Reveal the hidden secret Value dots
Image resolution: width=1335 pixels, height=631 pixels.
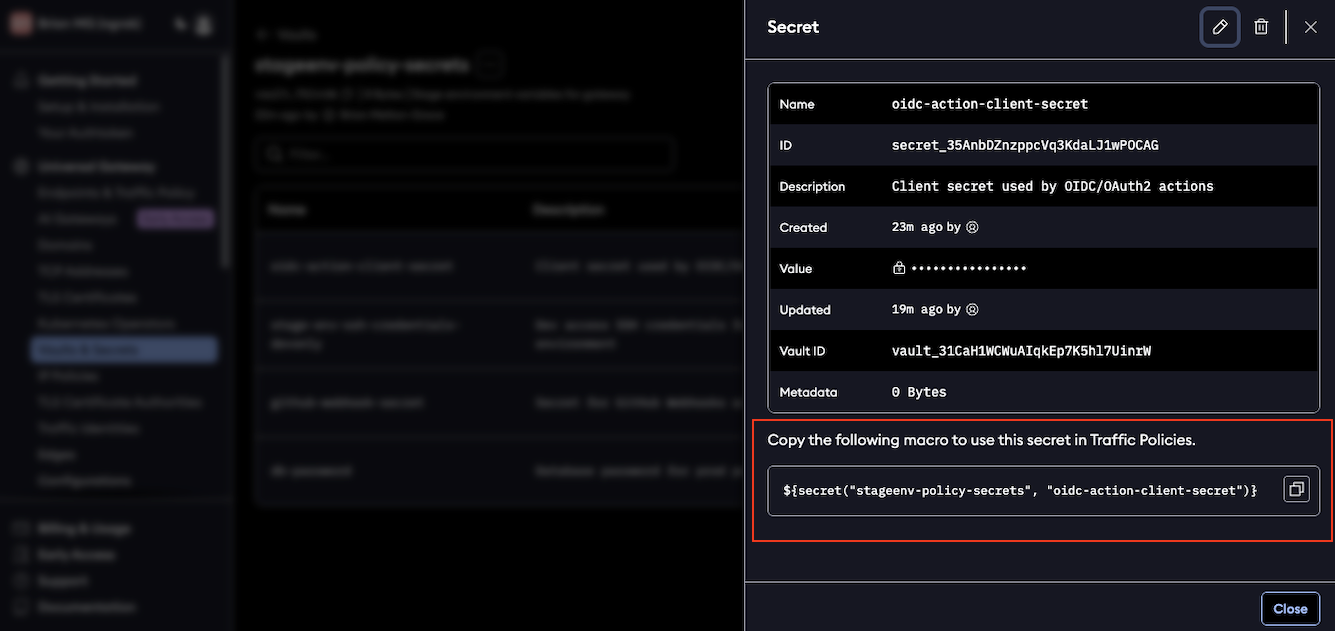pyautogui.click(x=968, y=268)
